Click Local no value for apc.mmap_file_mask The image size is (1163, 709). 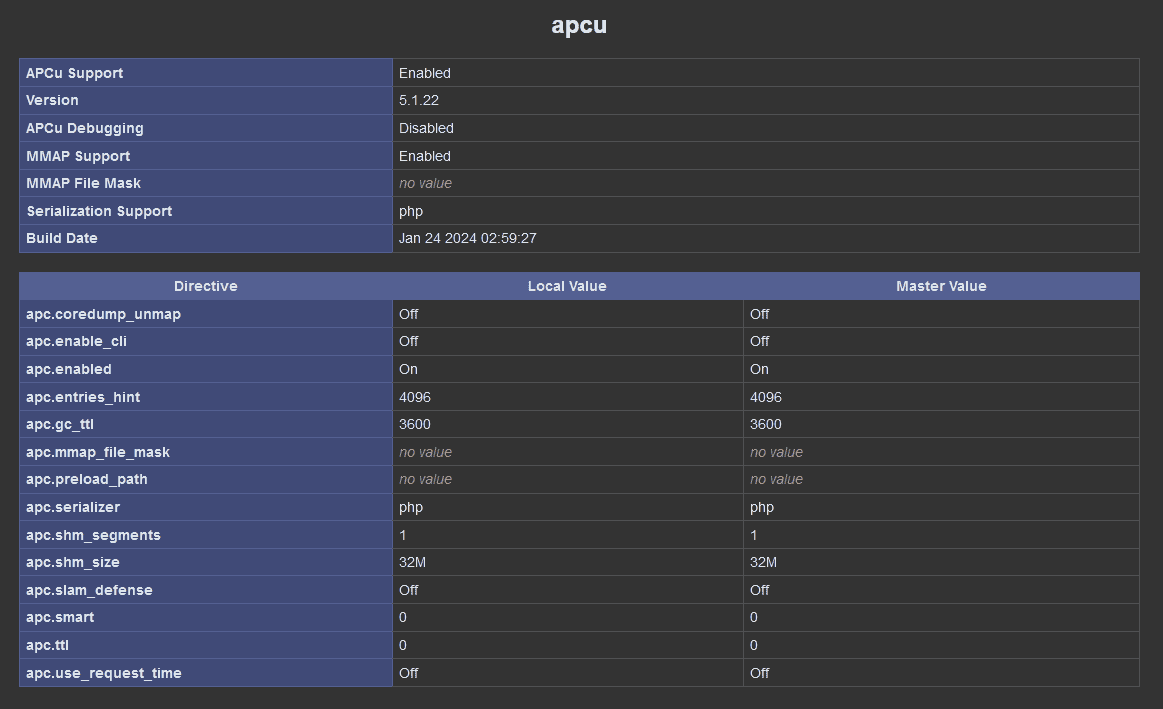pos(425,452)
